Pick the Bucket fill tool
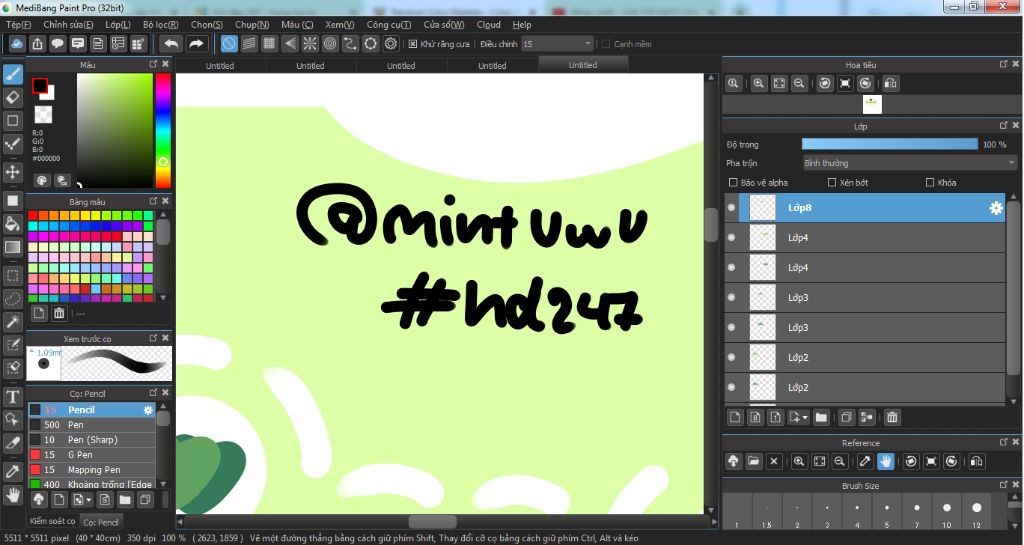Image resolution: width=1024 pixels, height=545 pixels. [12, 224]
